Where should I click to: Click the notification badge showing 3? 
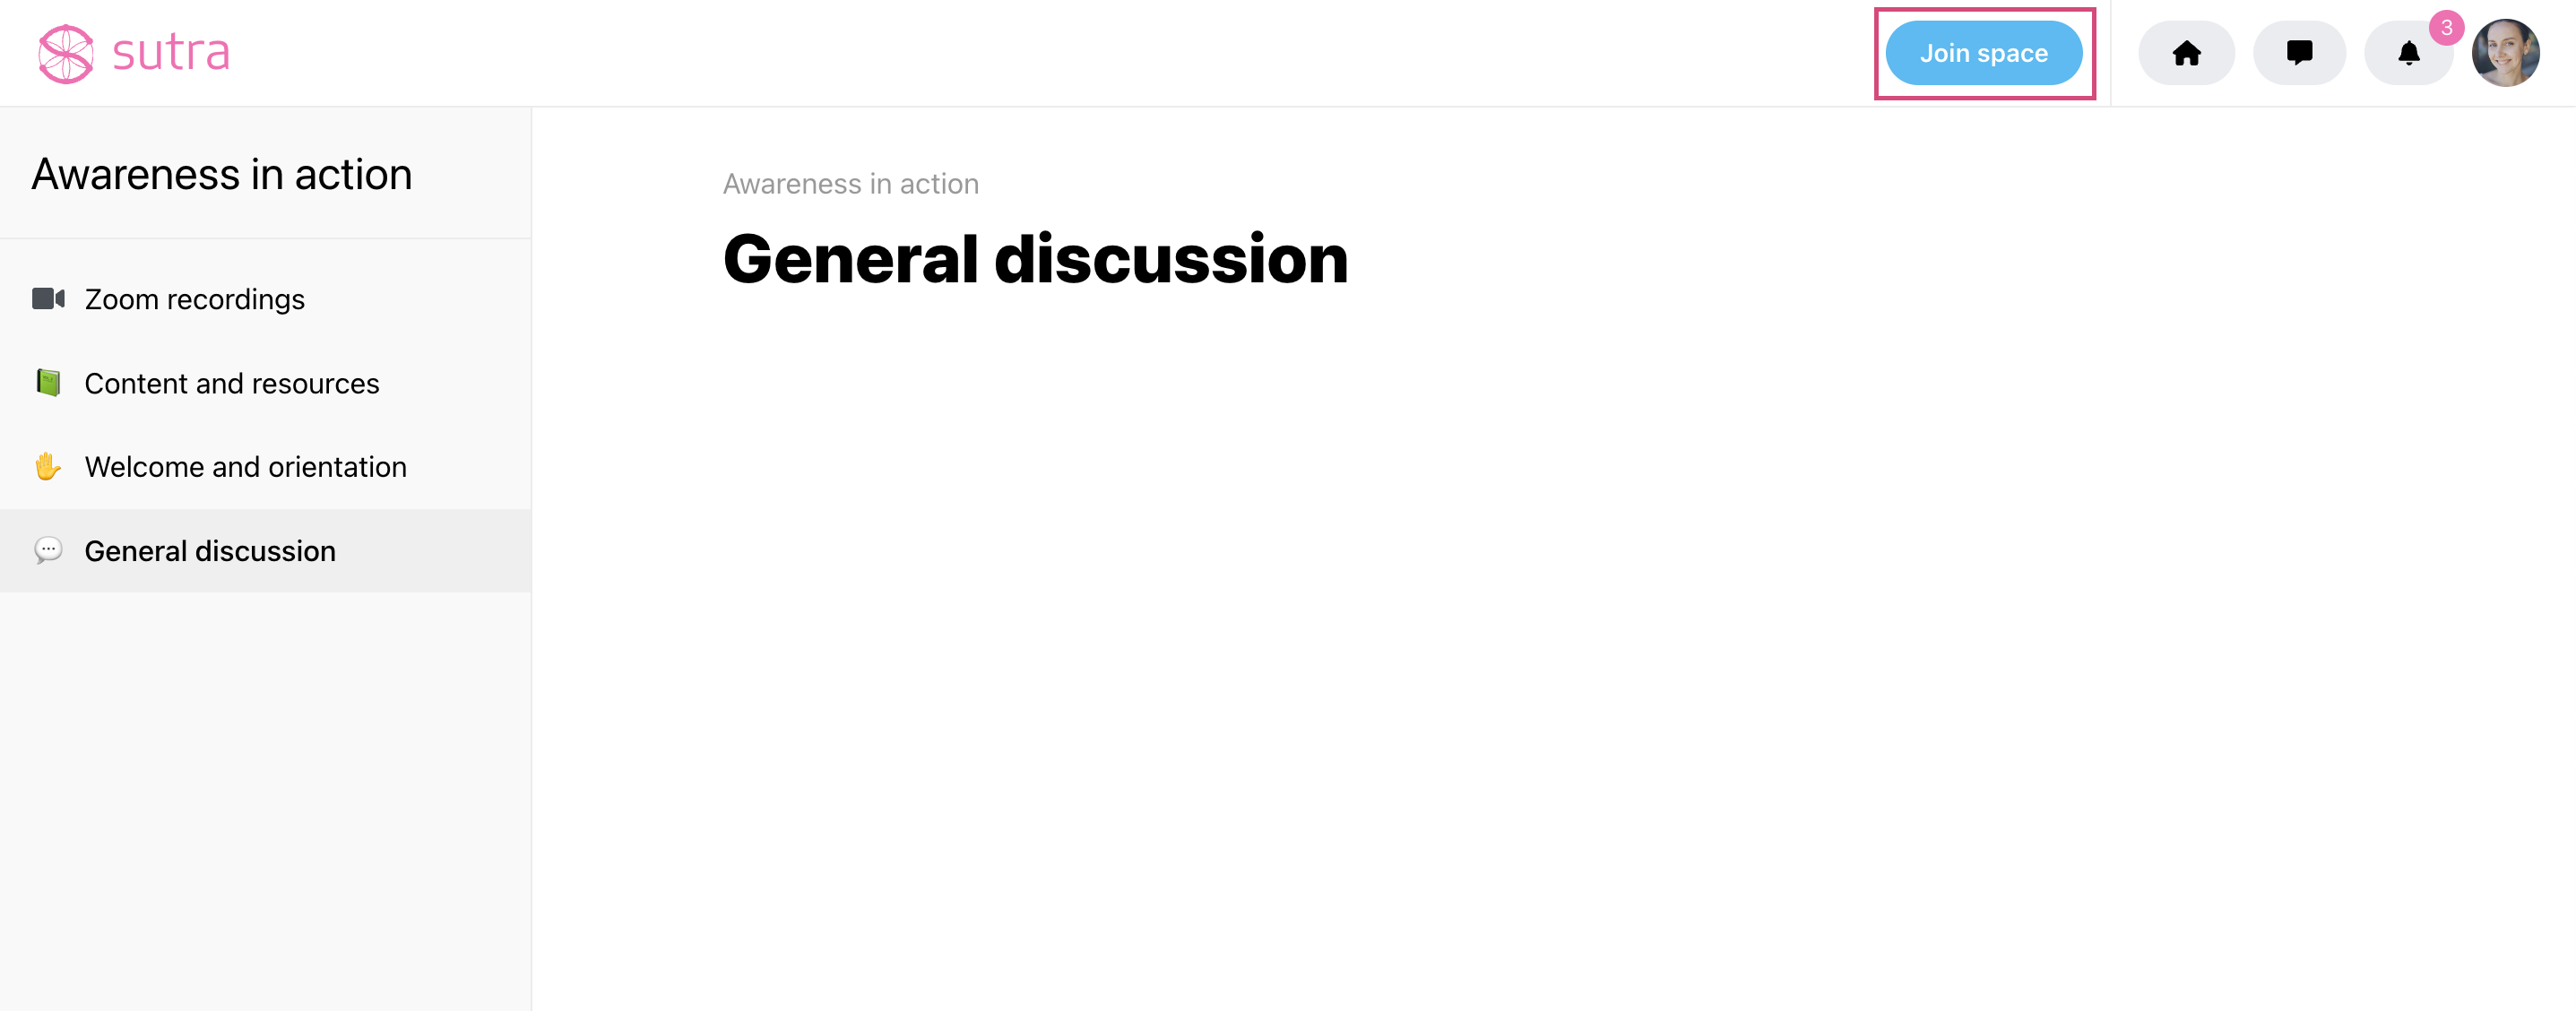2446,28
